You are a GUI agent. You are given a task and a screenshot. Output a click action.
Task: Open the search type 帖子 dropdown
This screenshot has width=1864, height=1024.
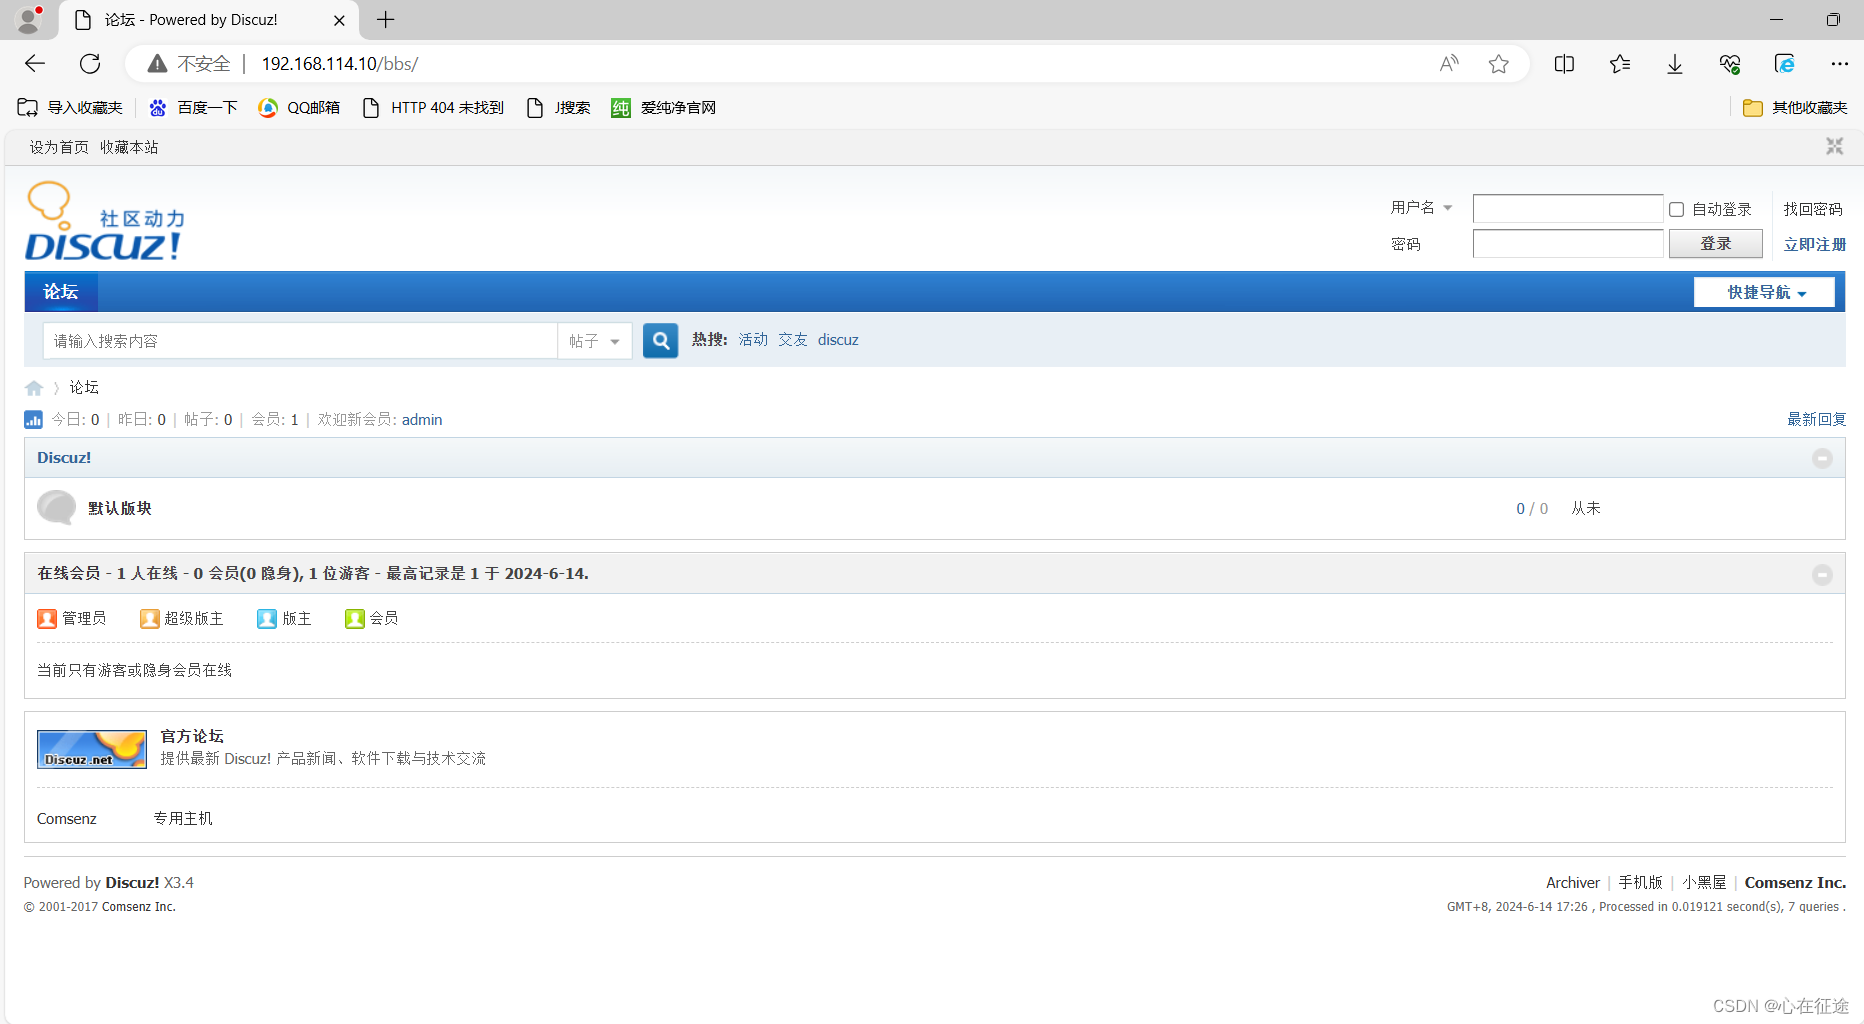[x=595, y=341]
